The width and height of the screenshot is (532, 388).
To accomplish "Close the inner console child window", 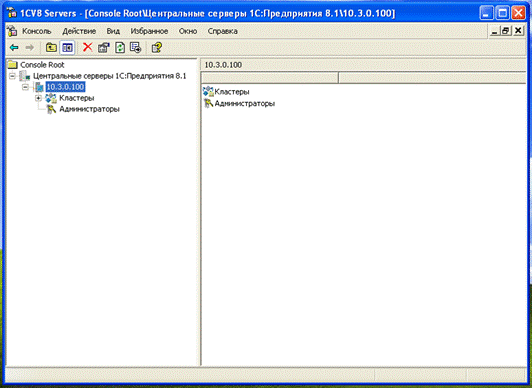I will coord(518,31).
